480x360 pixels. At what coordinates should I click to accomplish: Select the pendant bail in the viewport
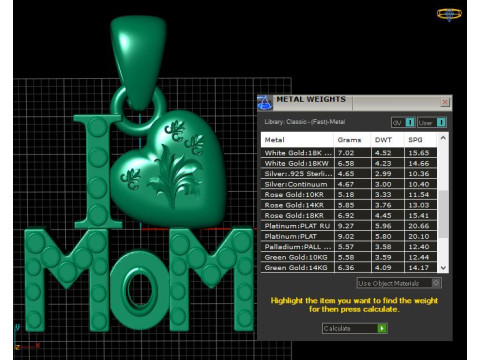pyautogui.click(x=138, y=62)
